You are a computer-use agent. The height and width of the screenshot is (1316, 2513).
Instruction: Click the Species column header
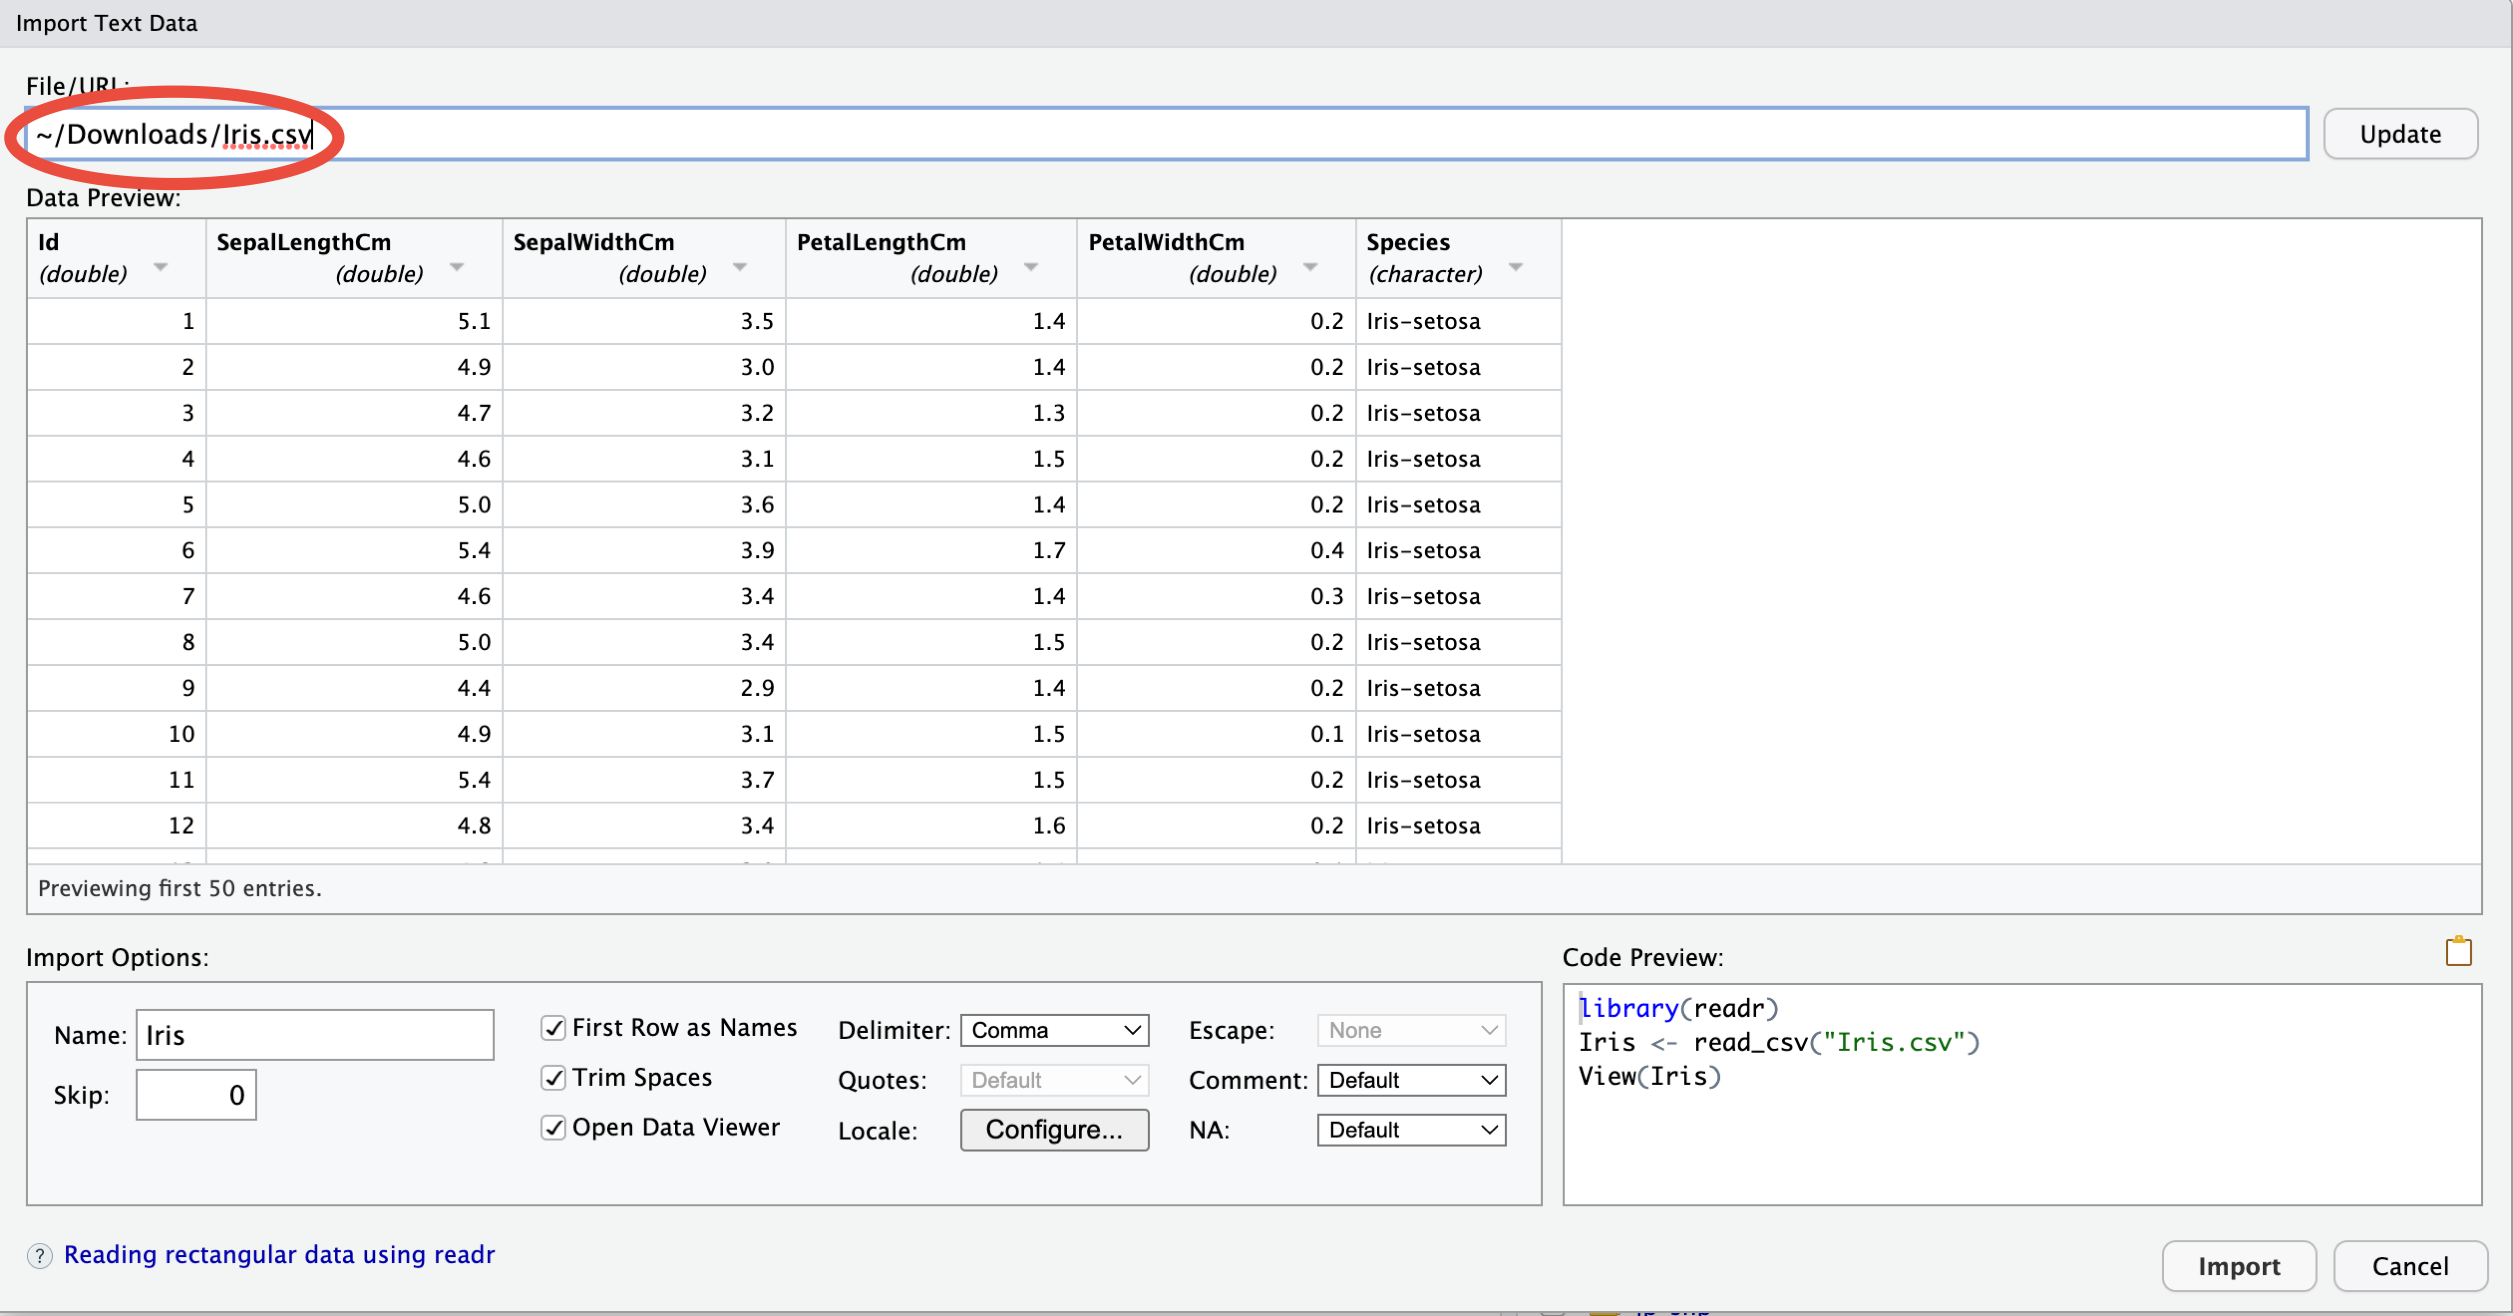coord(1458,258)
